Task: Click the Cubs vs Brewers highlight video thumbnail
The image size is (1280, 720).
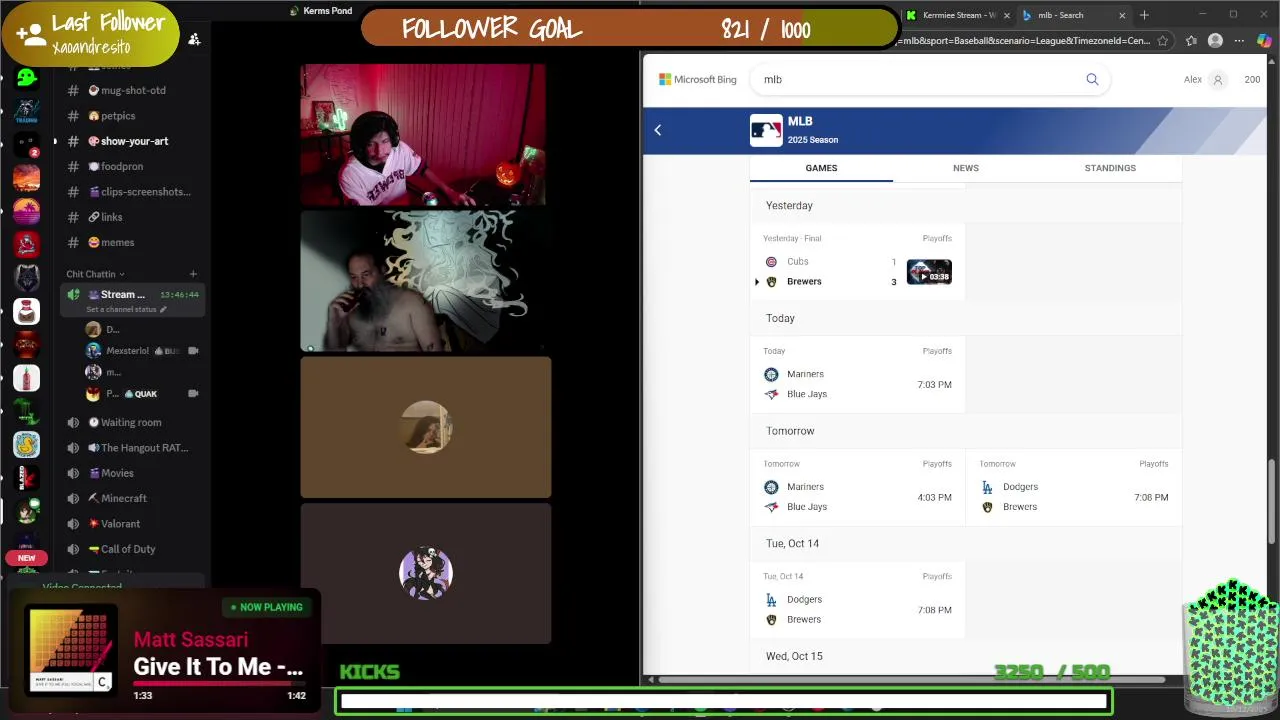Action: click(x=929, y=272)
